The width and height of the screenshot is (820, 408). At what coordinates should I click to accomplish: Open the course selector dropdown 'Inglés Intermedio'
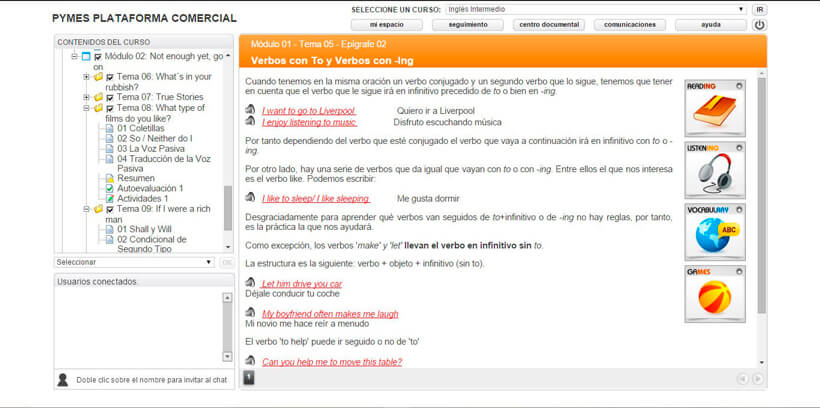point(596,9)
